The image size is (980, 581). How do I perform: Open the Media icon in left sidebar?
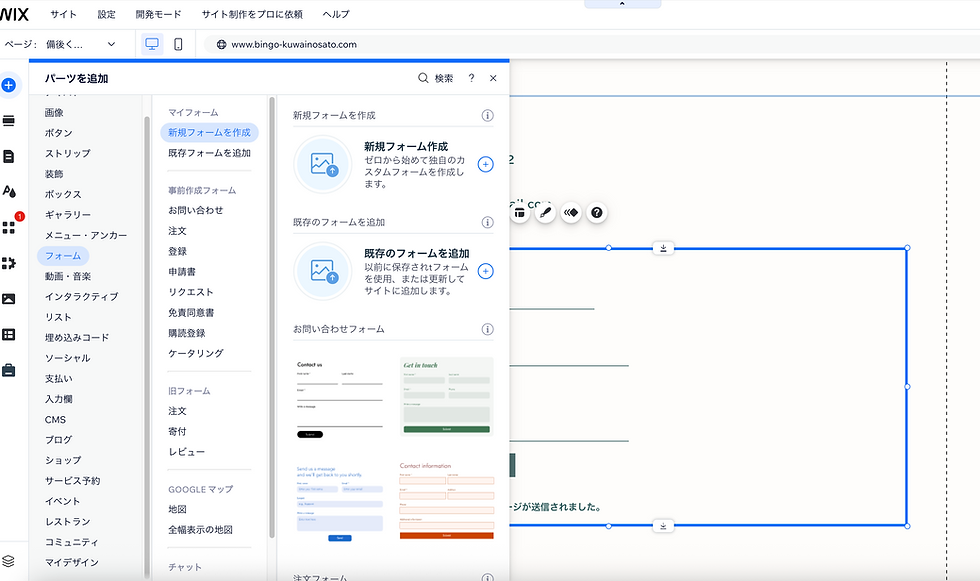(9, 299)
